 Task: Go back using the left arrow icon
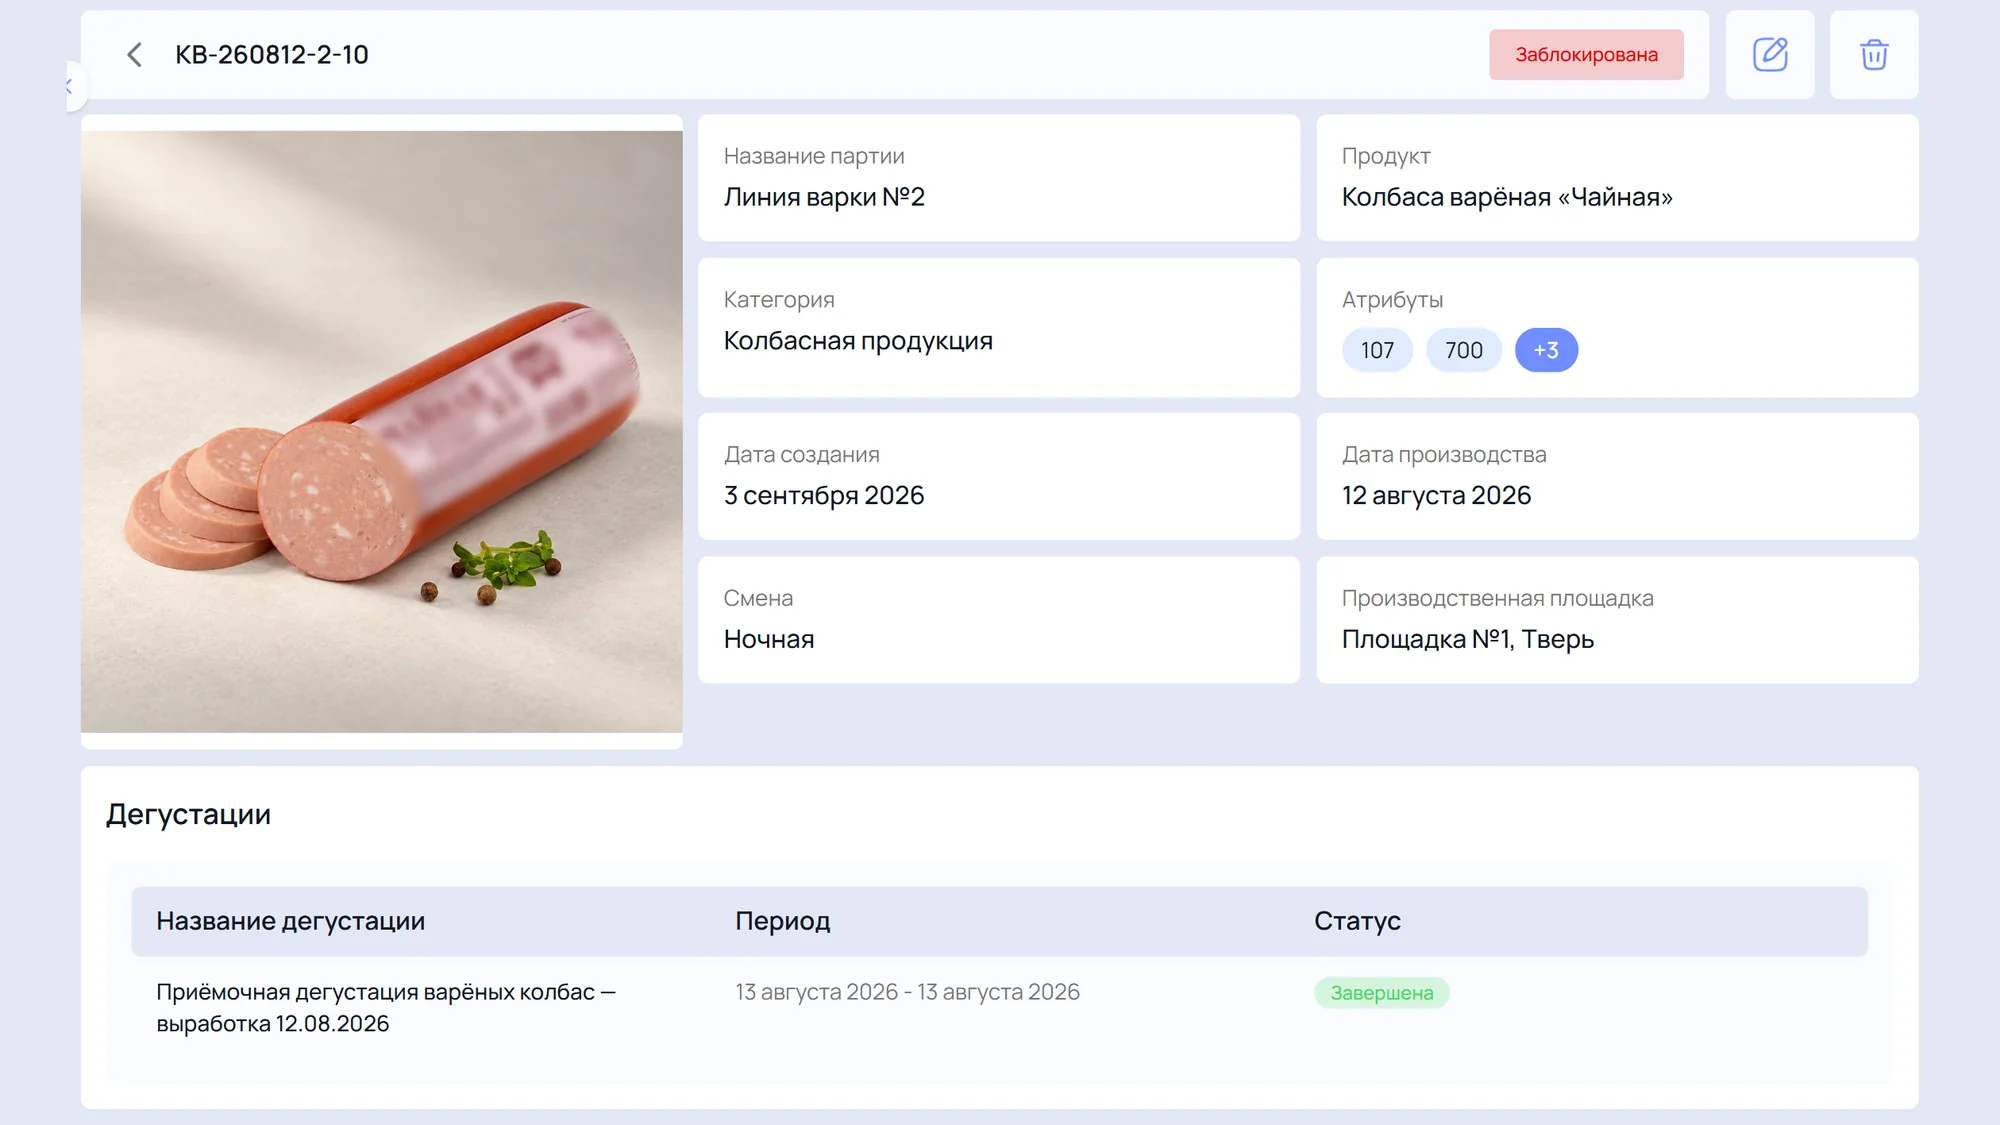135,54
